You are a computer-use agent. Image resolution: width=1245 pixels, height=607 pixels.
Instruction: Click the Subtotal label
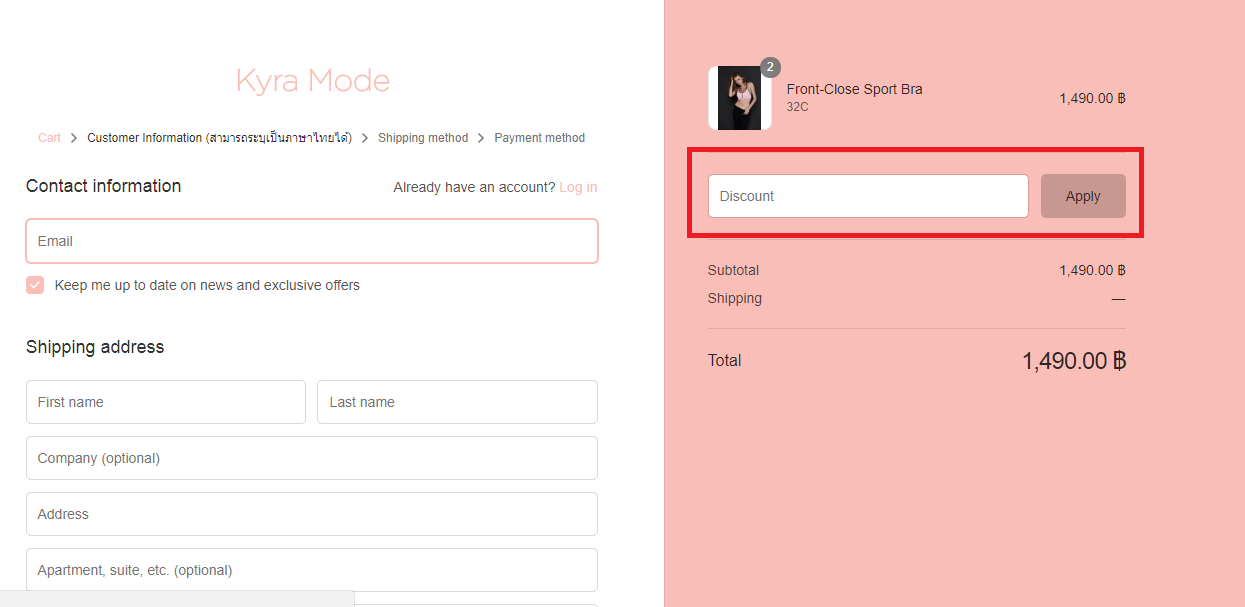[x=733, y=270]
